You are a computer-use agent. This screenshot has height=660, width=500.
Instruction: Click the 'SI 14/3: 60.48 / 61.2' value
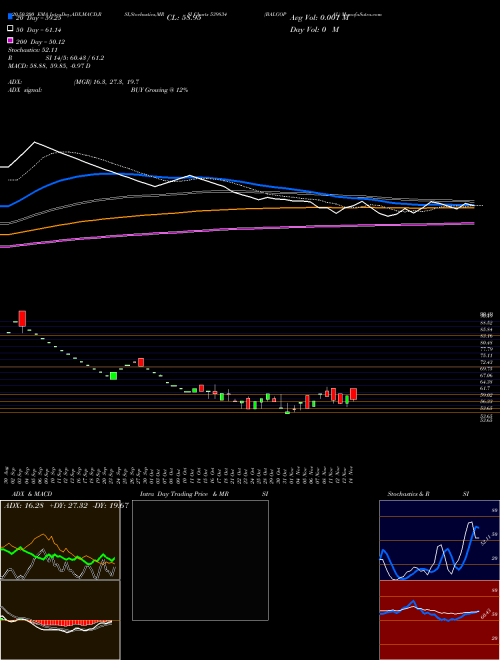tap(75, 58)
